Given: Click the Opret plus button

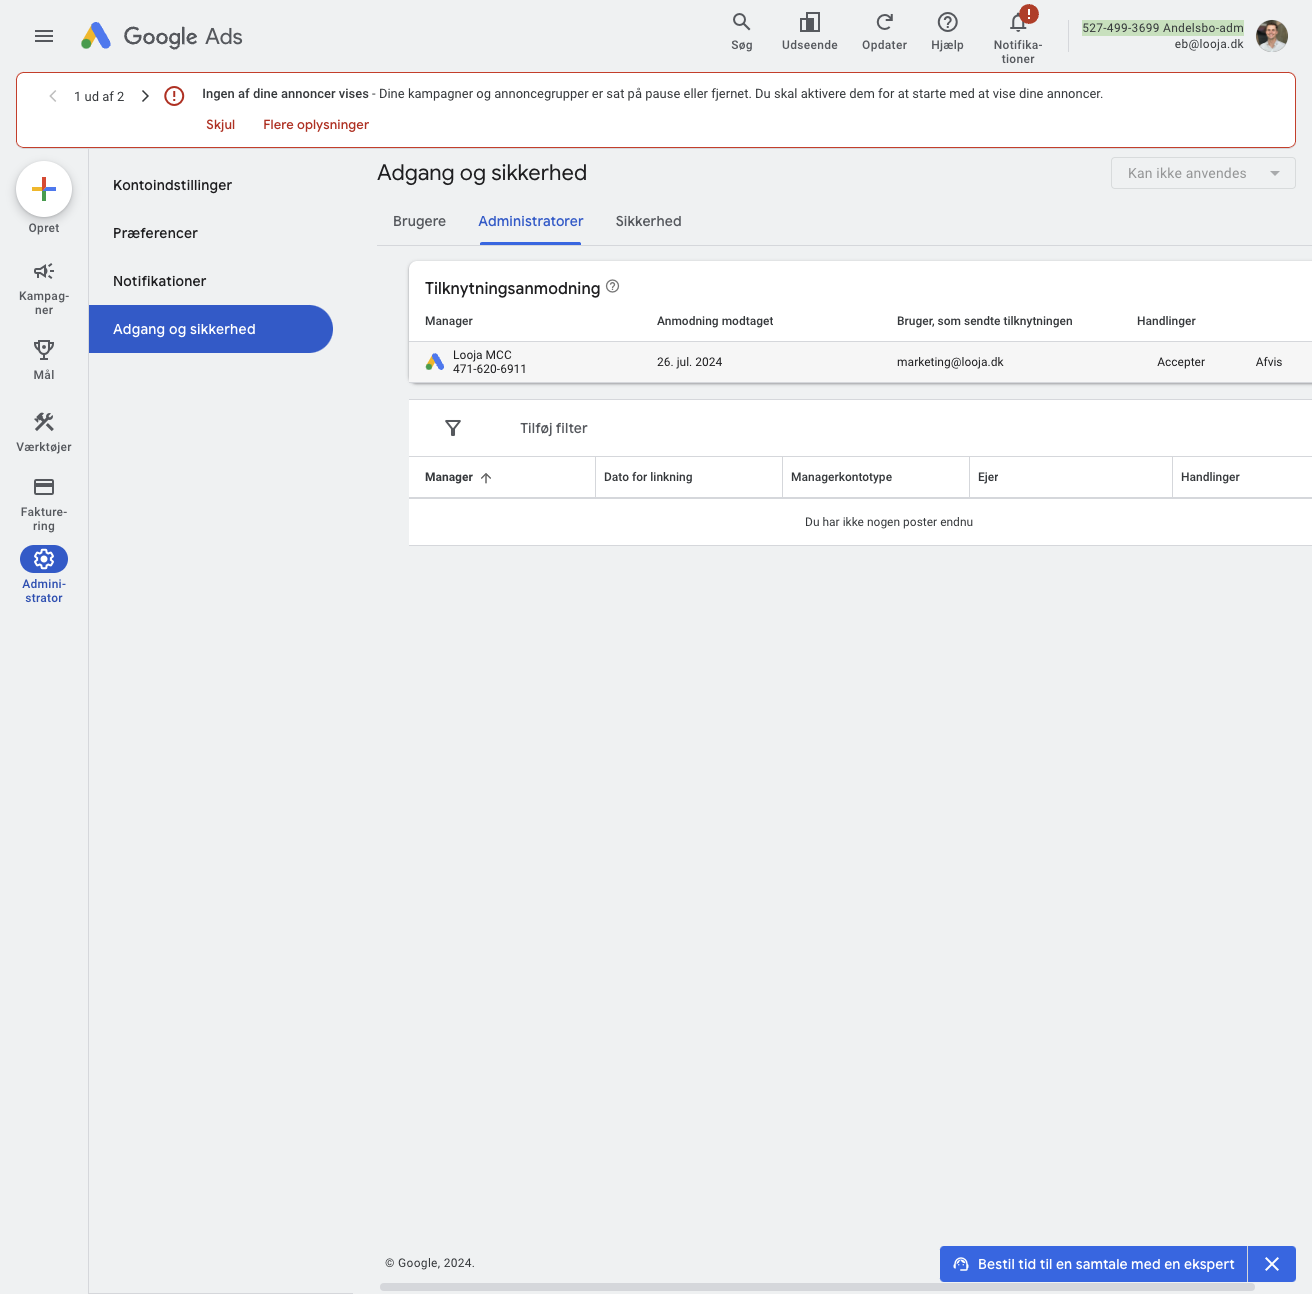Looking at the screenshot, I should (44, 189).
